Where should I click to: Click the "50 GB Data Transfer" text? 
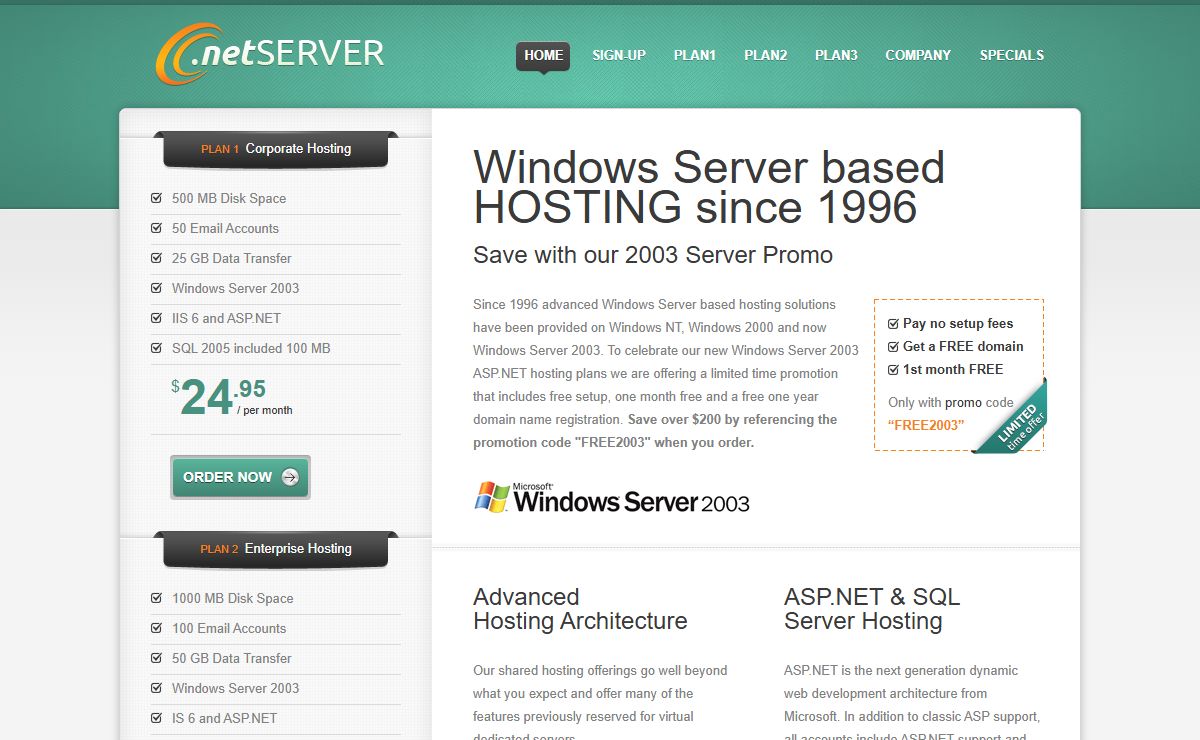(232, 658)
